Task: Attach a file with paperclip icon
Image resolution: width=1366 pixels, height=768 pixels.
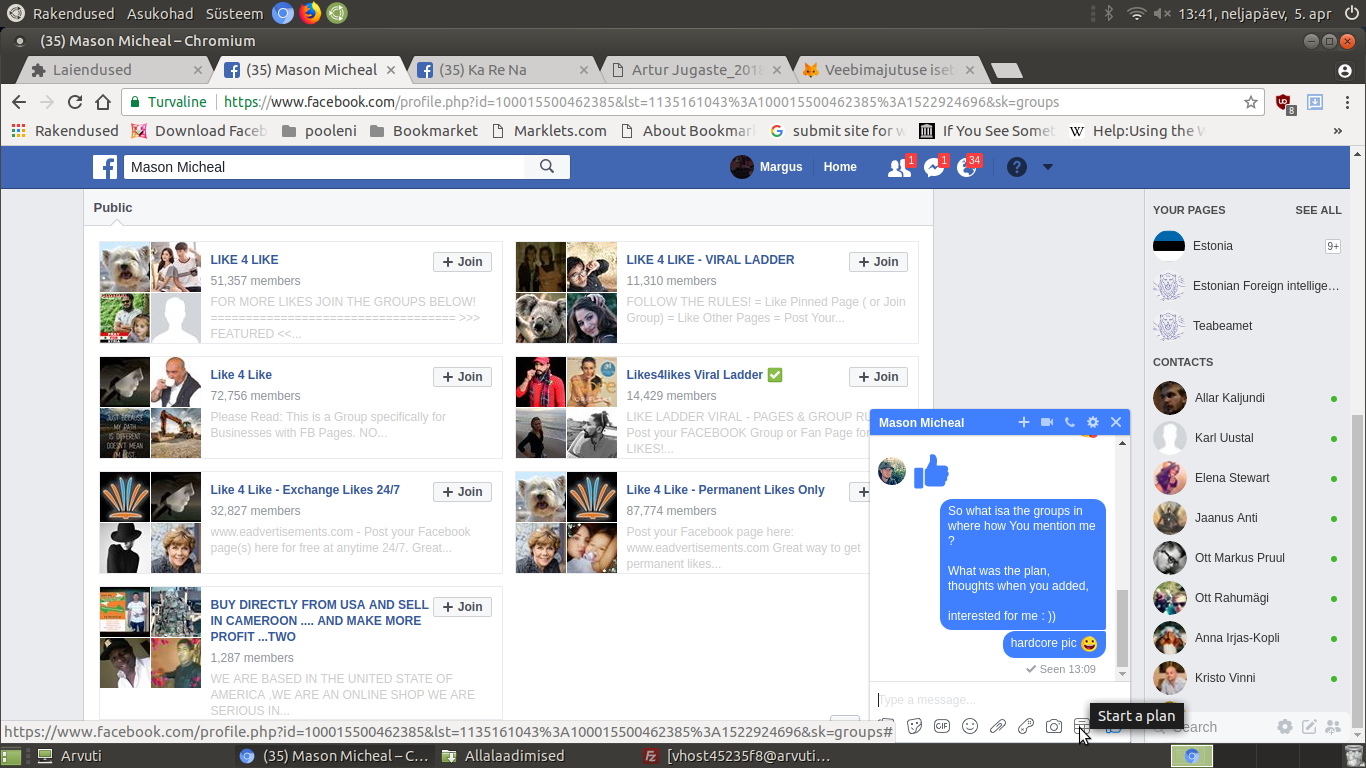Action: point(998,727)
